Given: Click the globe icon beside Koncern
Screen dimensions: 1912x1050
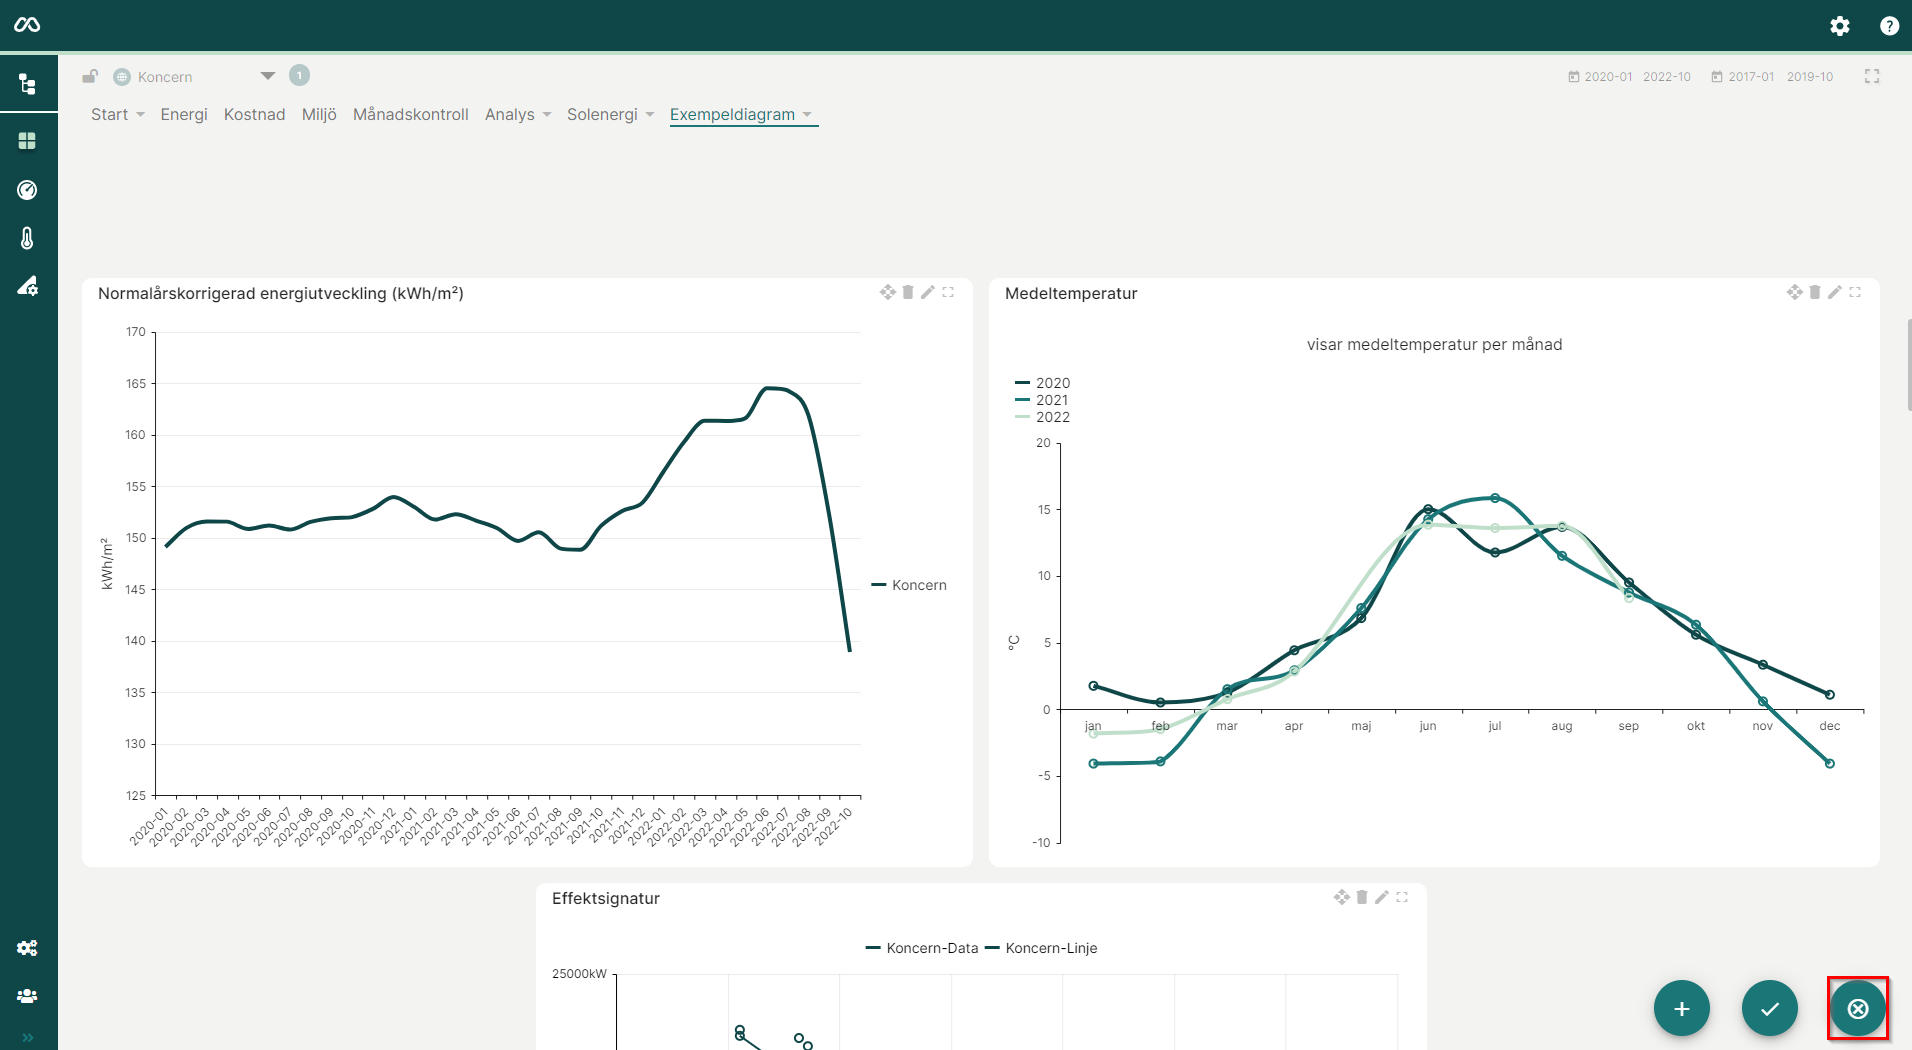Looking at the screenshot, I should [x=122, y=77].
